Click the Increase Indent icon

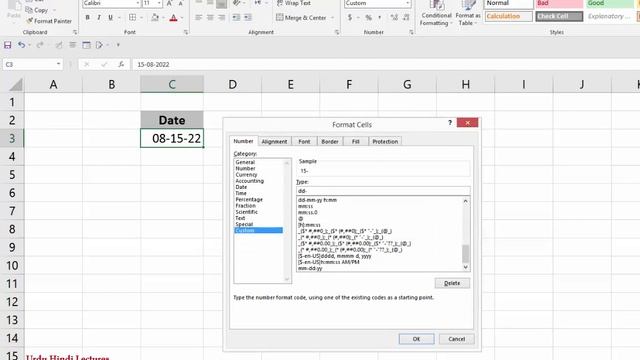click(248, 18)
